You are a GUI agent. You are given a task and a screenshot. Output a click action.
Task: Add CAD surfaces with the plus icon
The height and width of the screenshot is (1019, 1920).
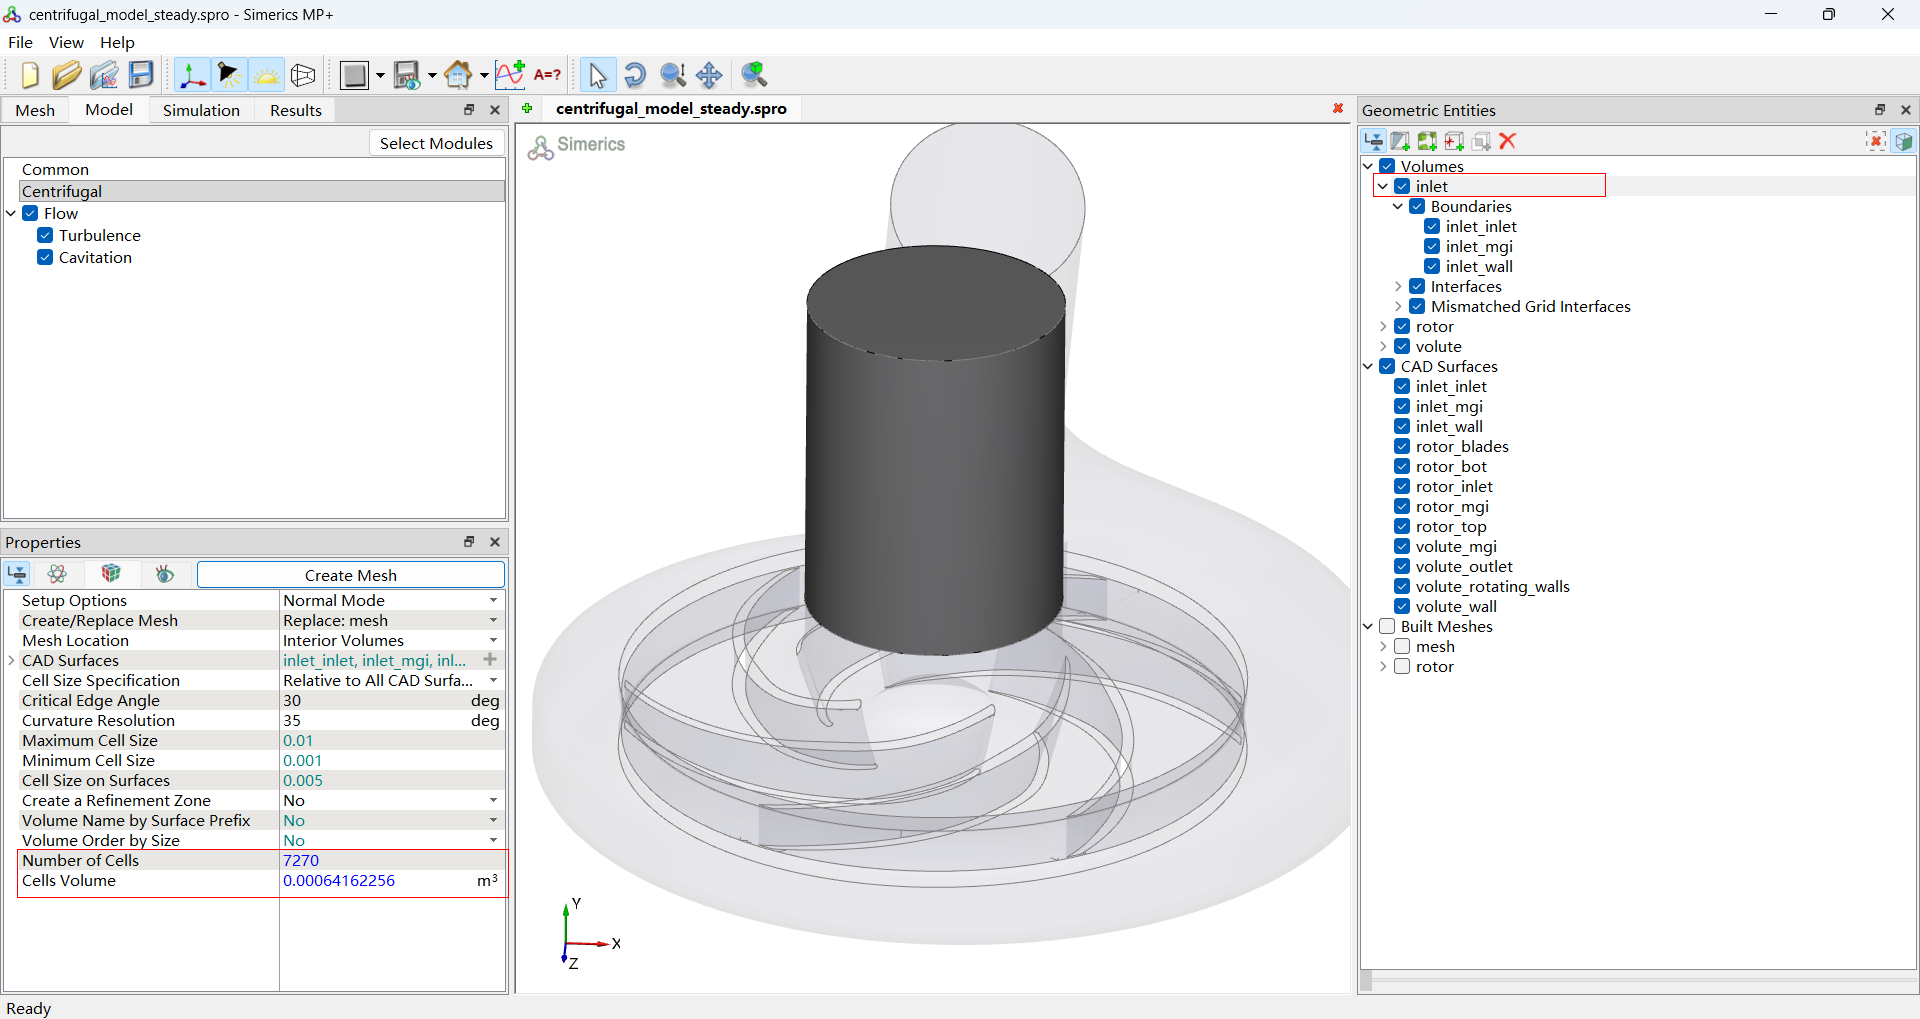[490, 660]
